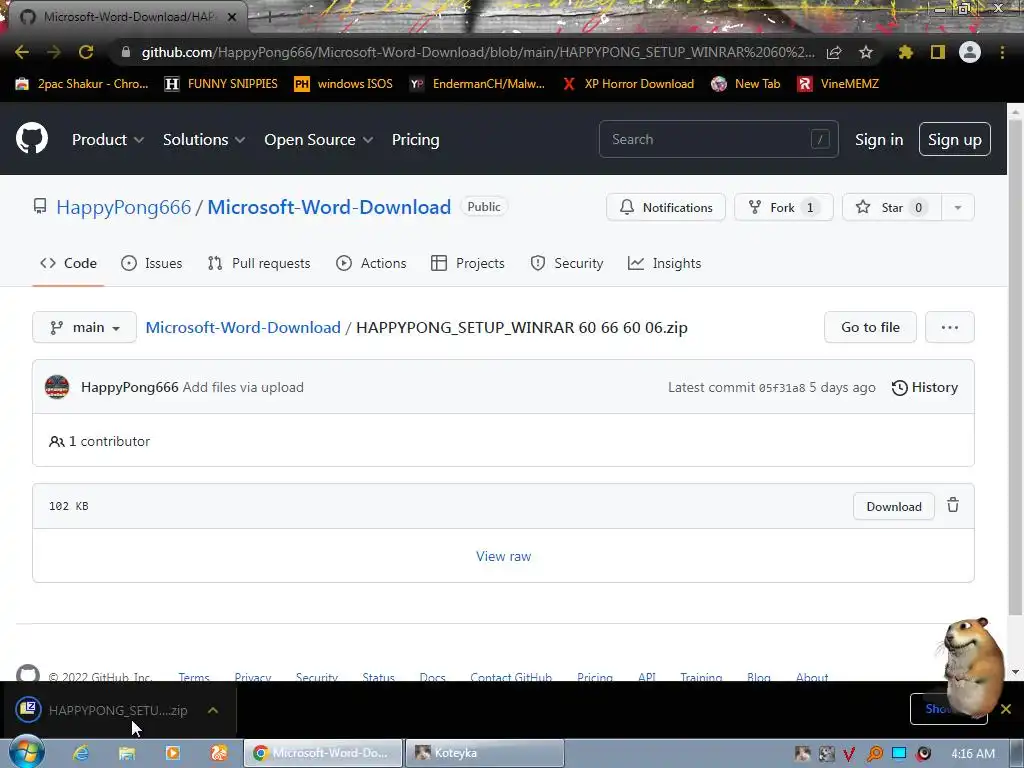Open Product dropdown menu
This screenshot has width=1024, height=768.
(x=108, y=140)
